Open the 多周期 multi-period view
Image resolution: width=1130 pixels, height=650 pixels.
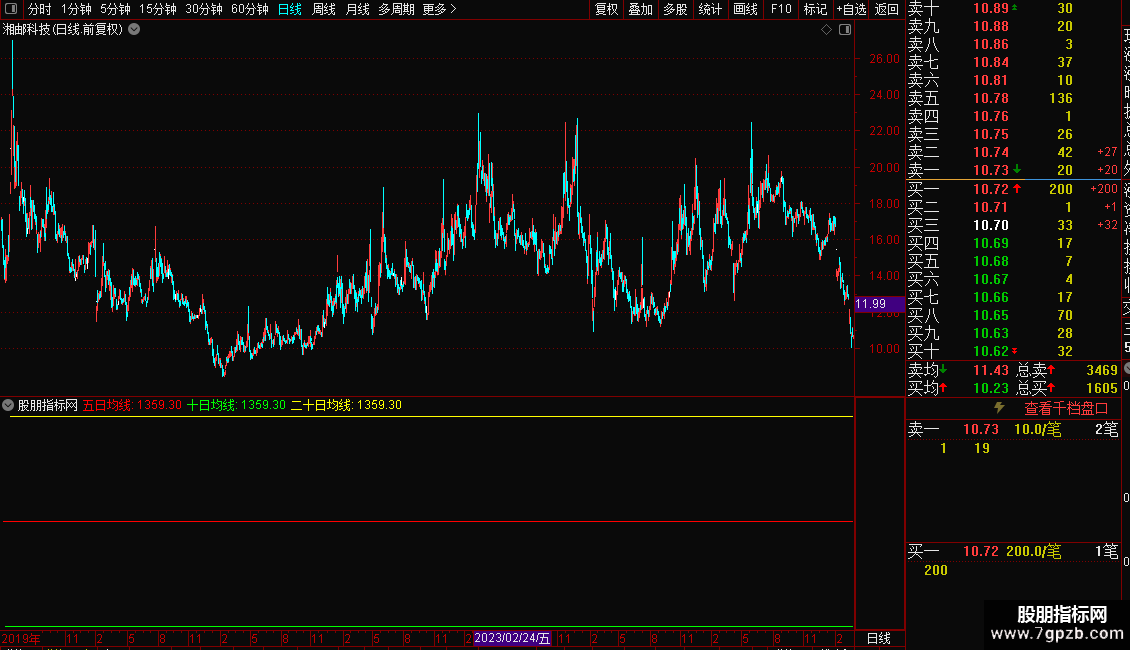tap(396, 9)
